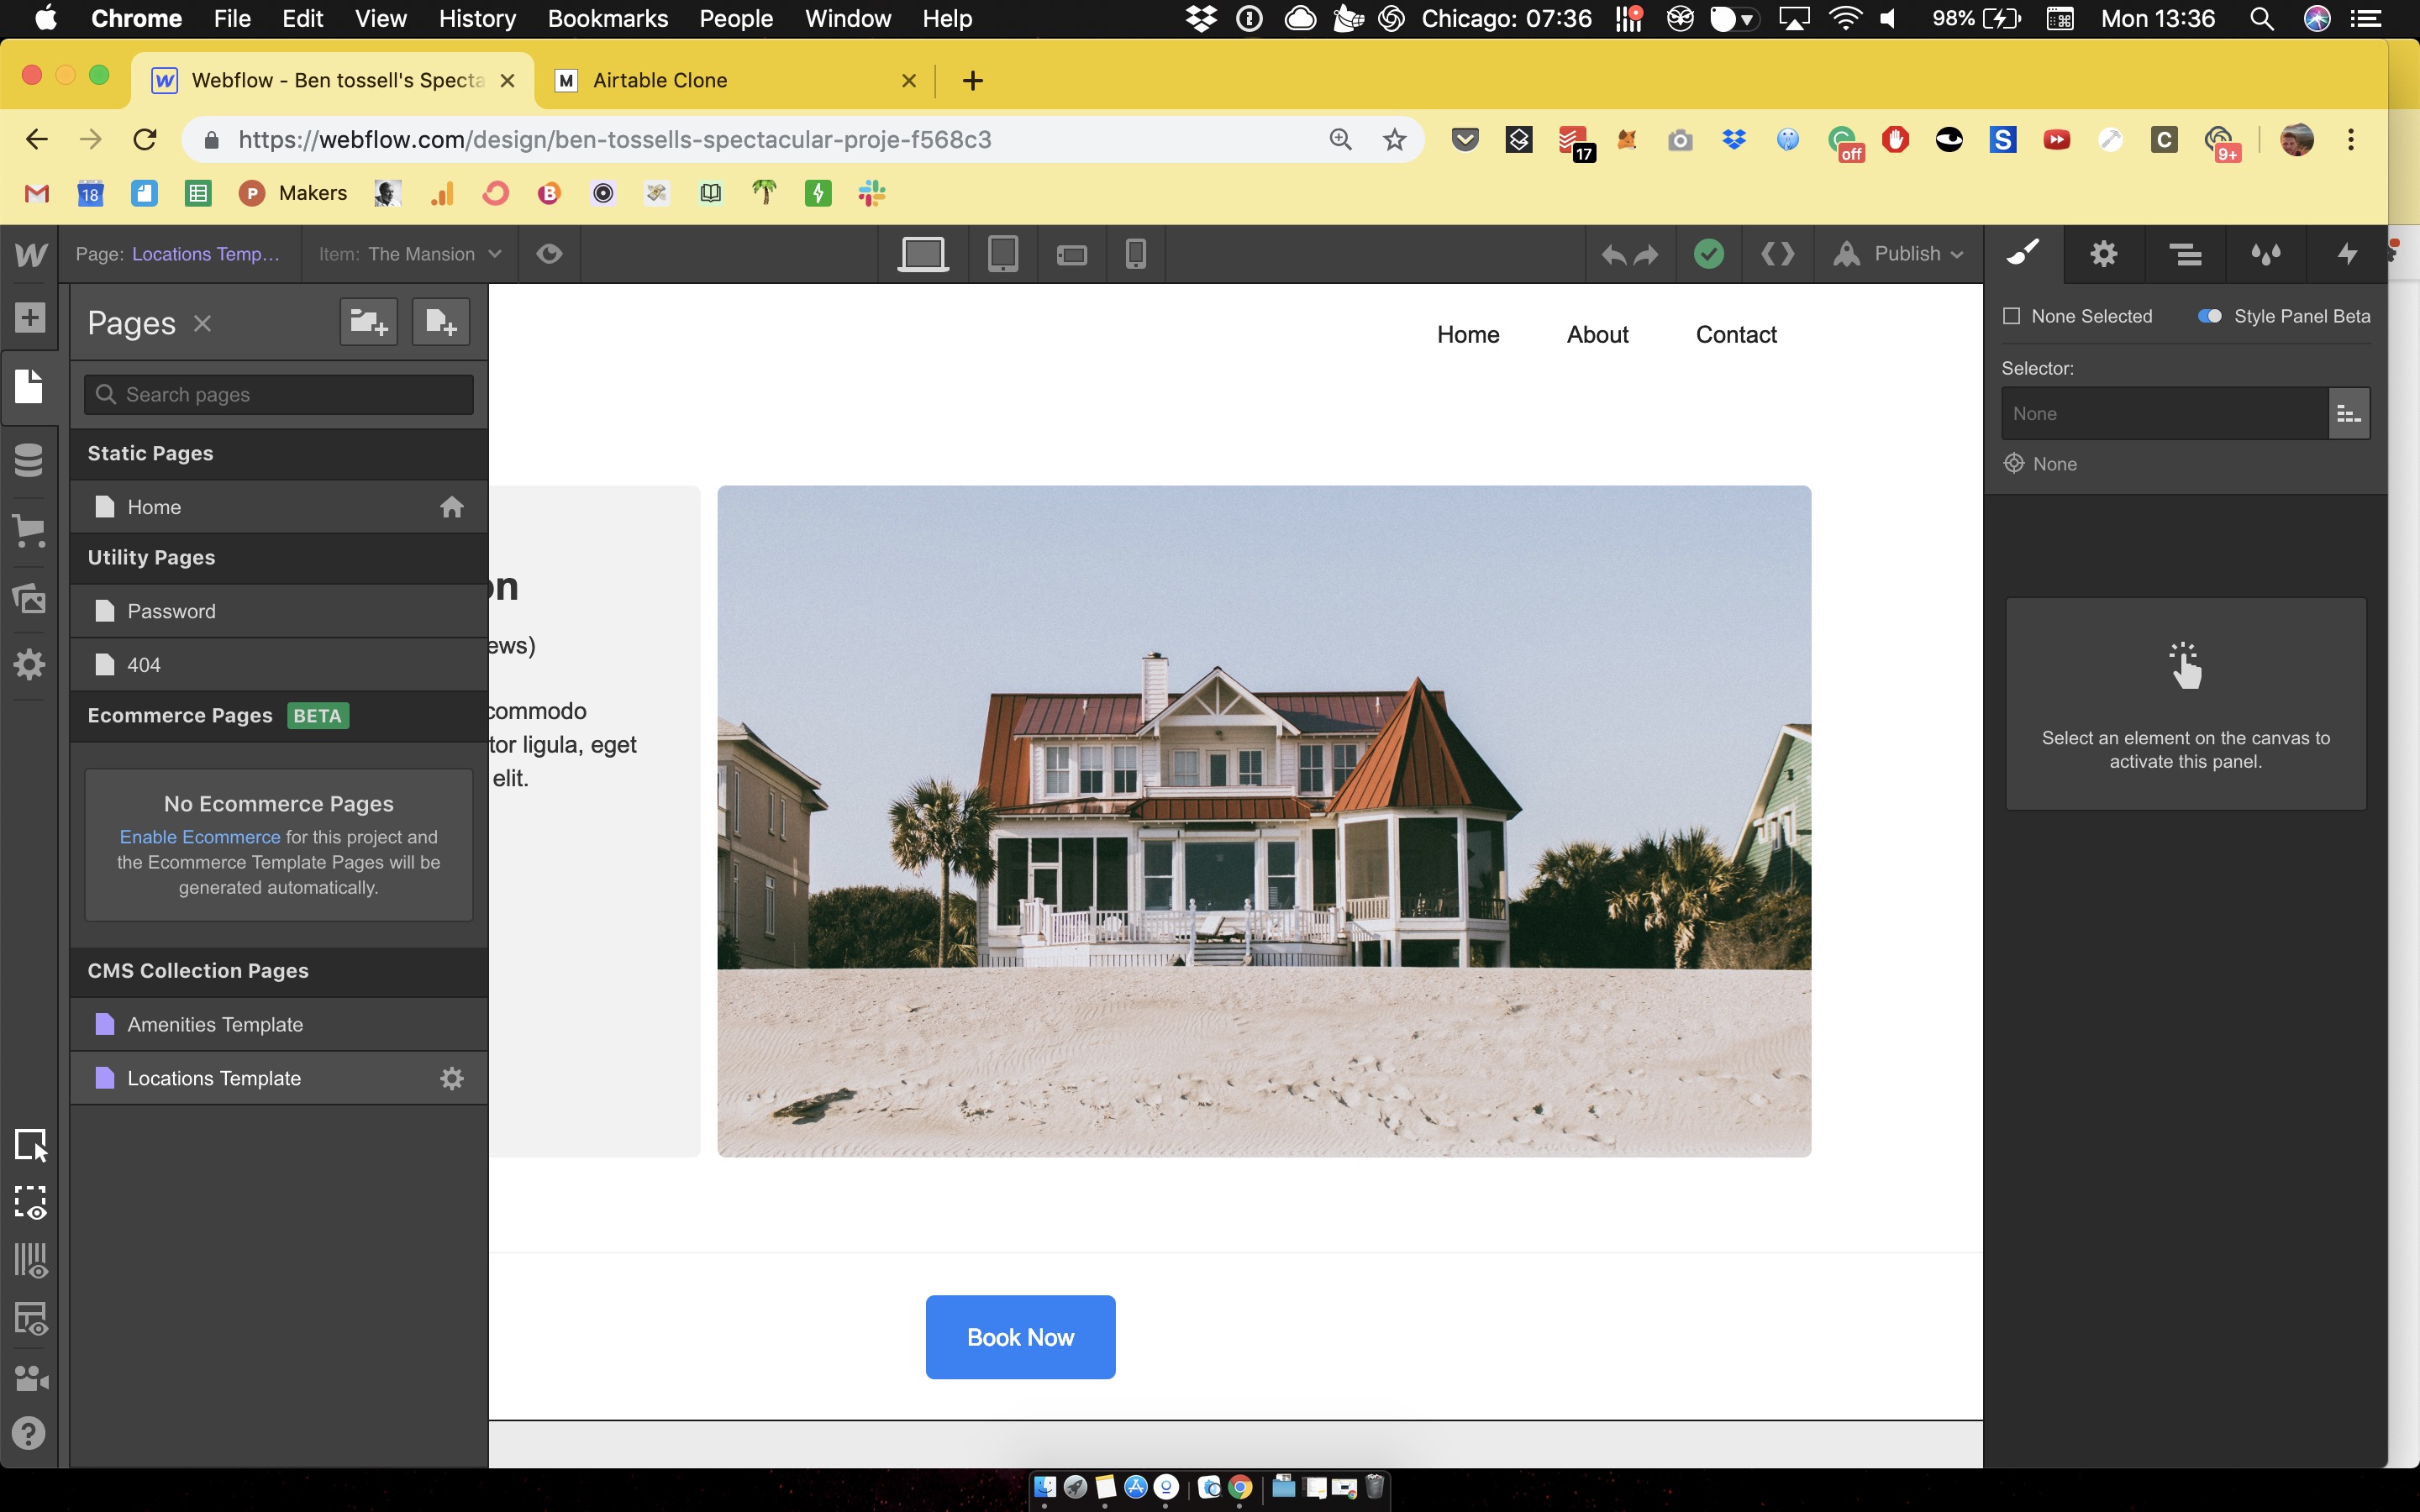Open the selector states menu button
Screen dimensions: 2420x1512
[x=2348, y=413]
